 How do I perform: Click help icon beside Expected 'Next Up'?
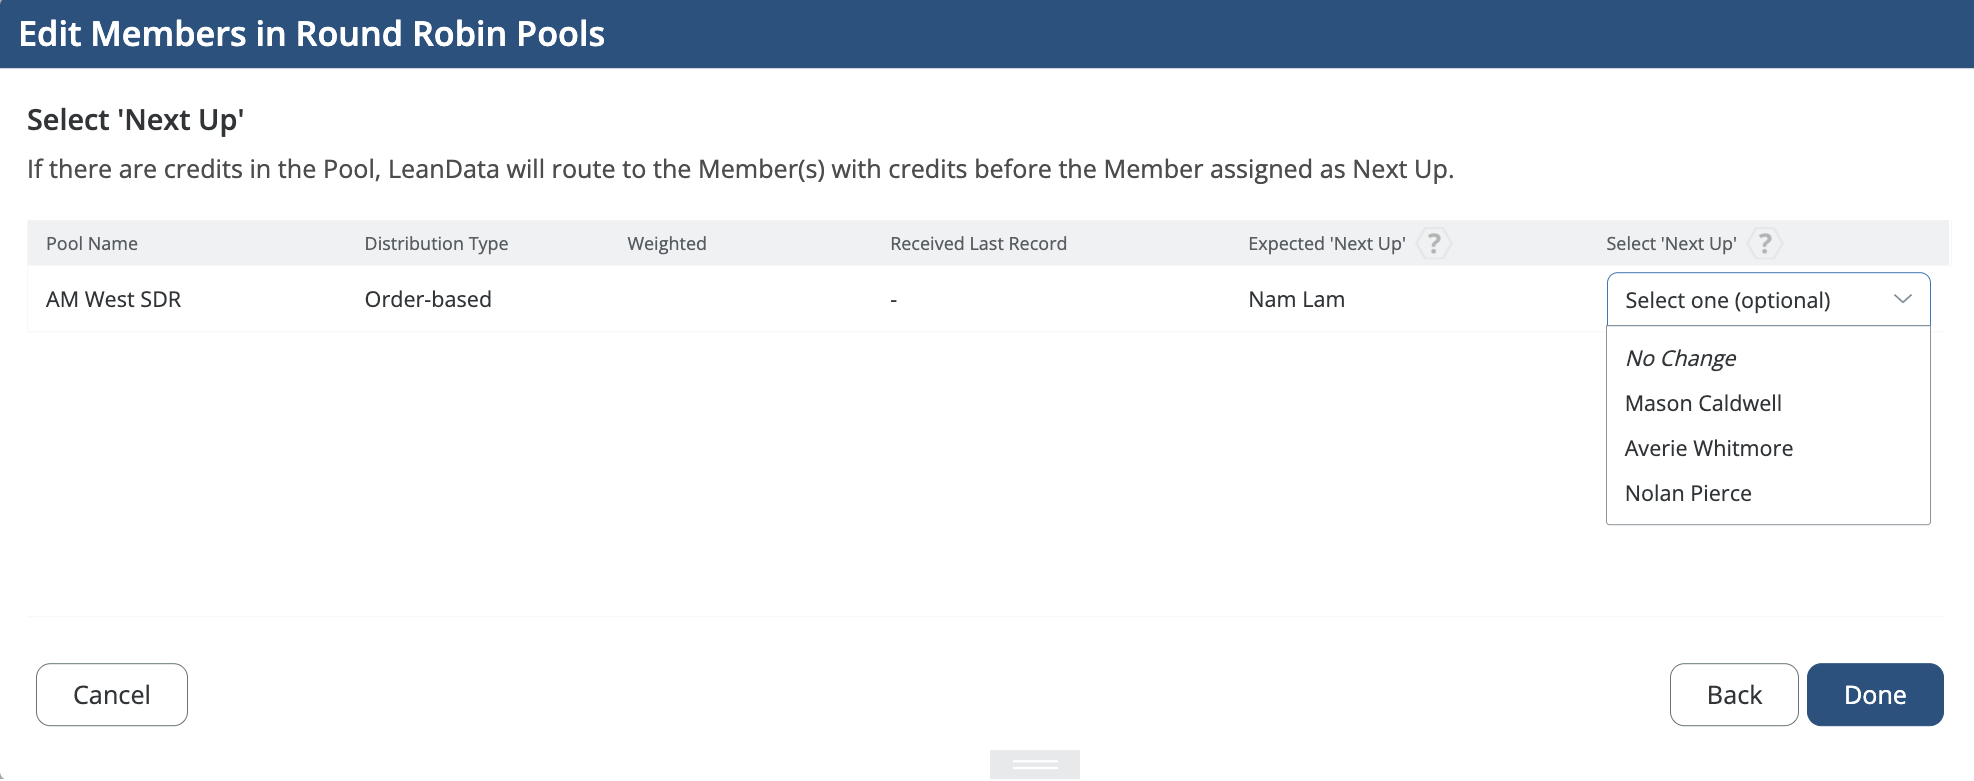(x=1434, y=243)
